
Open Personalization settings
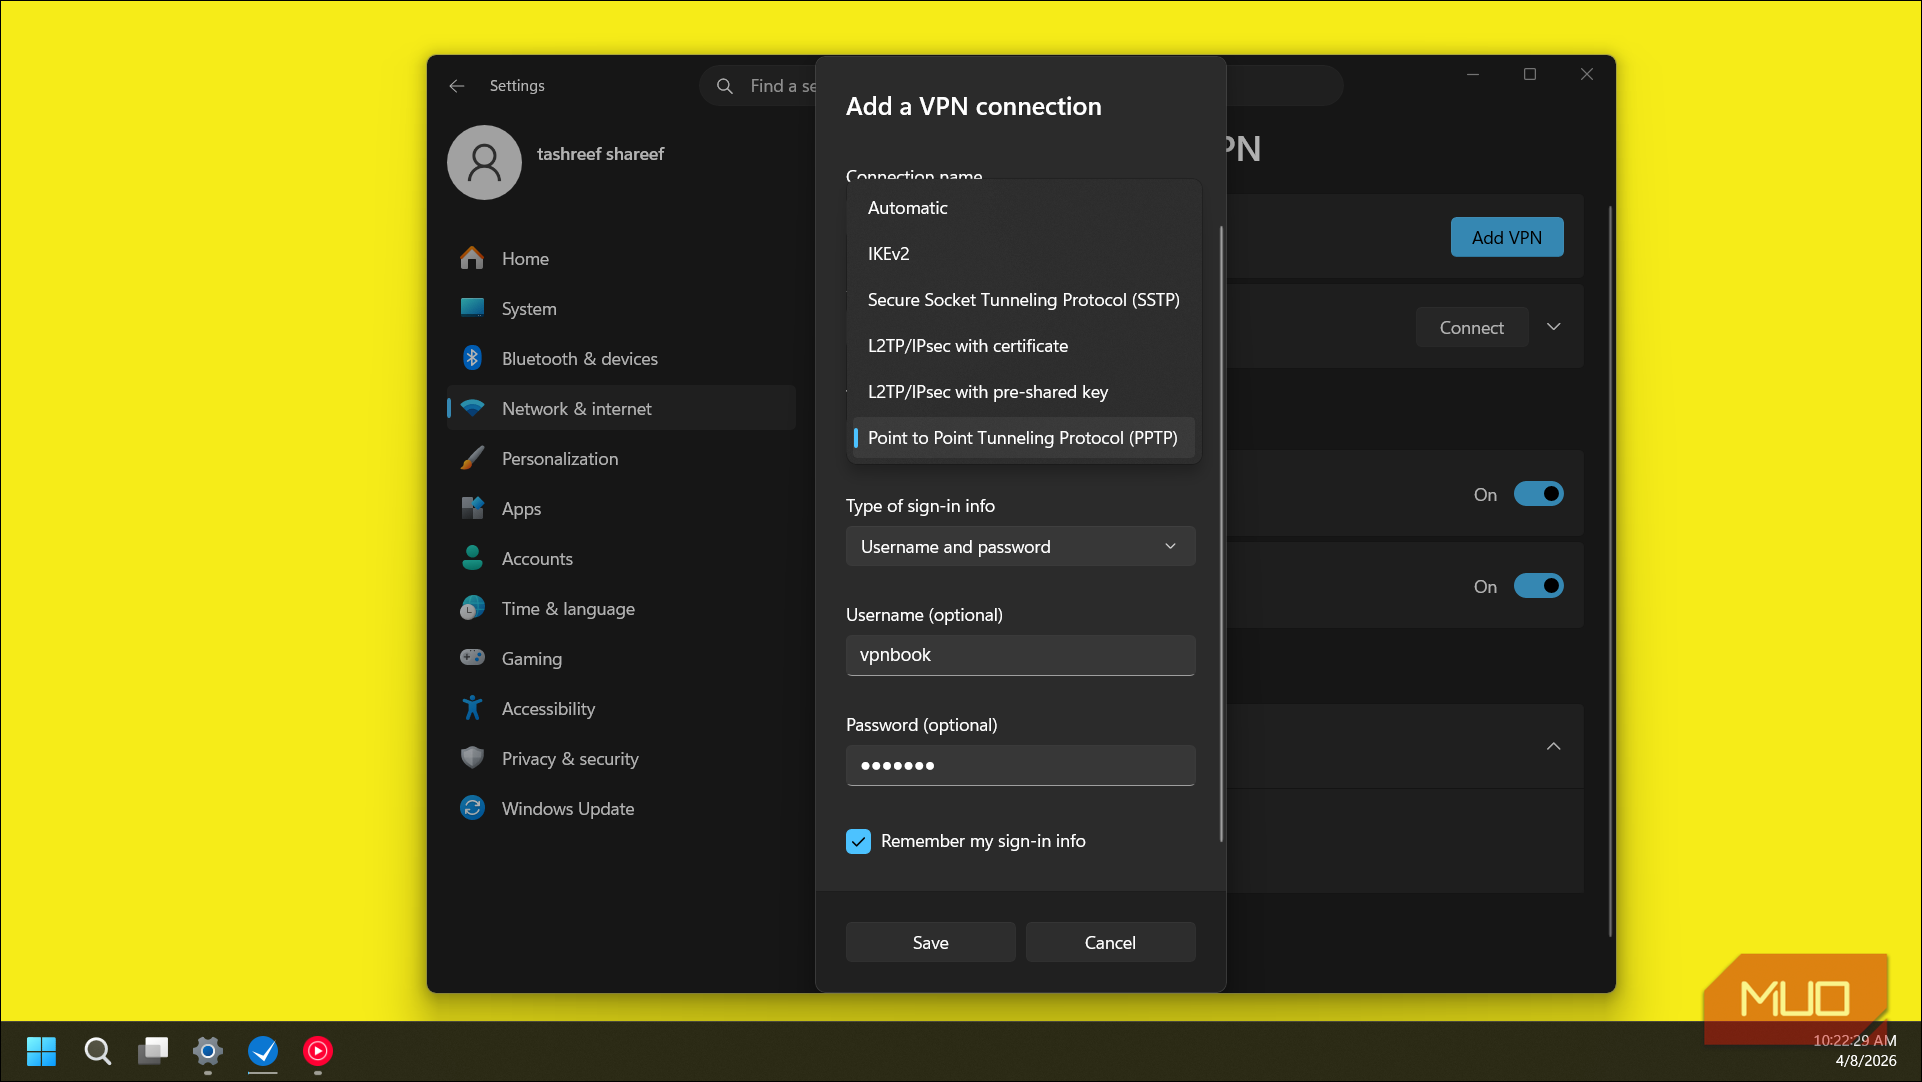tap(620, 459)
